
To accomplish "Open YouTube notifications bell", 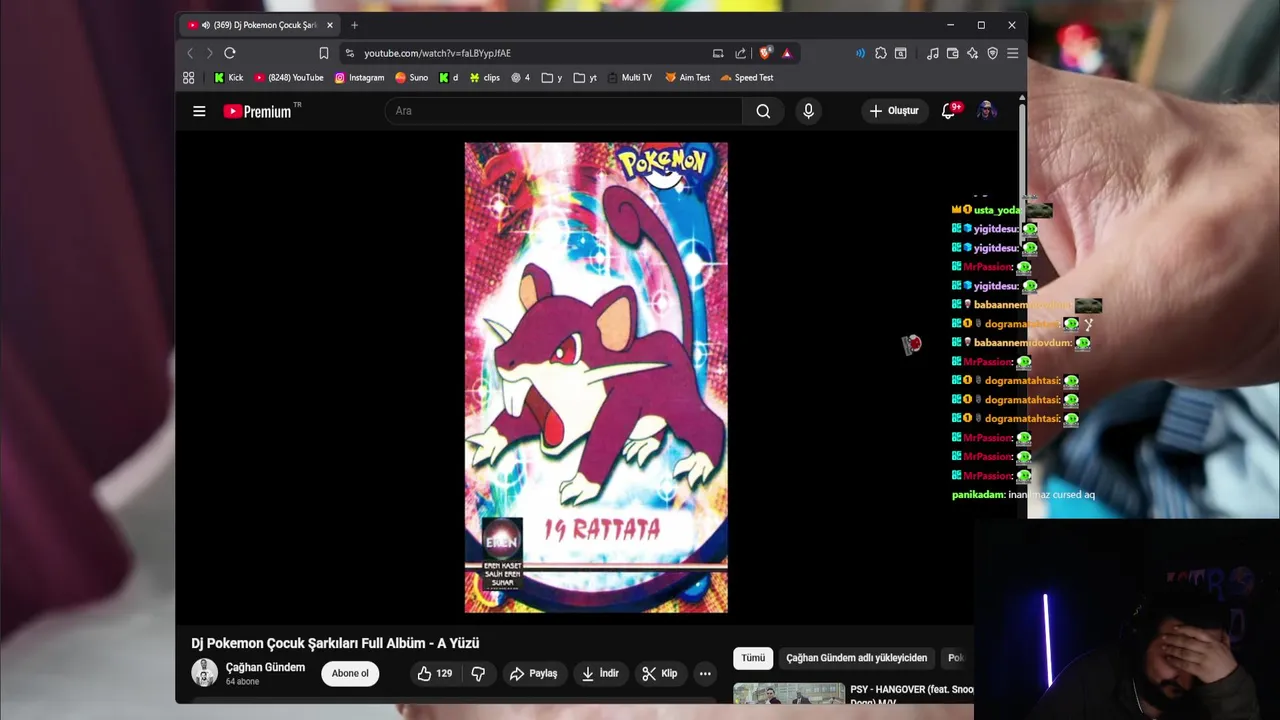I will tap(949, 111).
